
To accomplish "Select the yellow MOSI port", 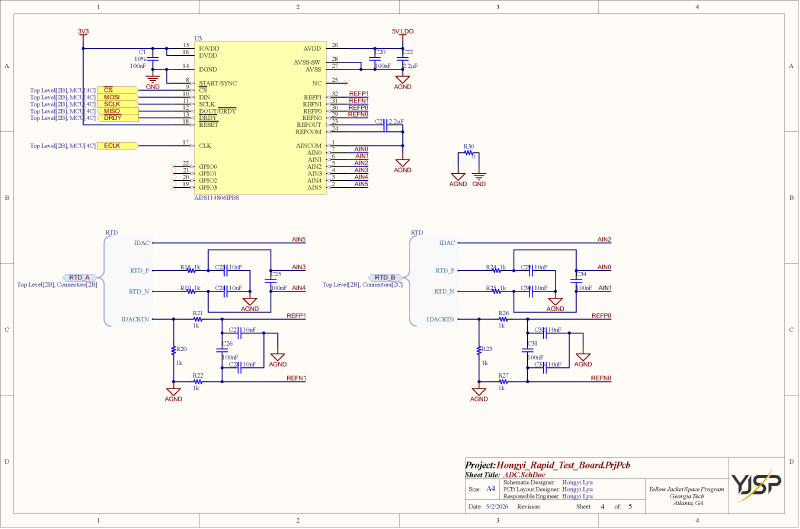I will pyautogui.click(x=117, y=97).
